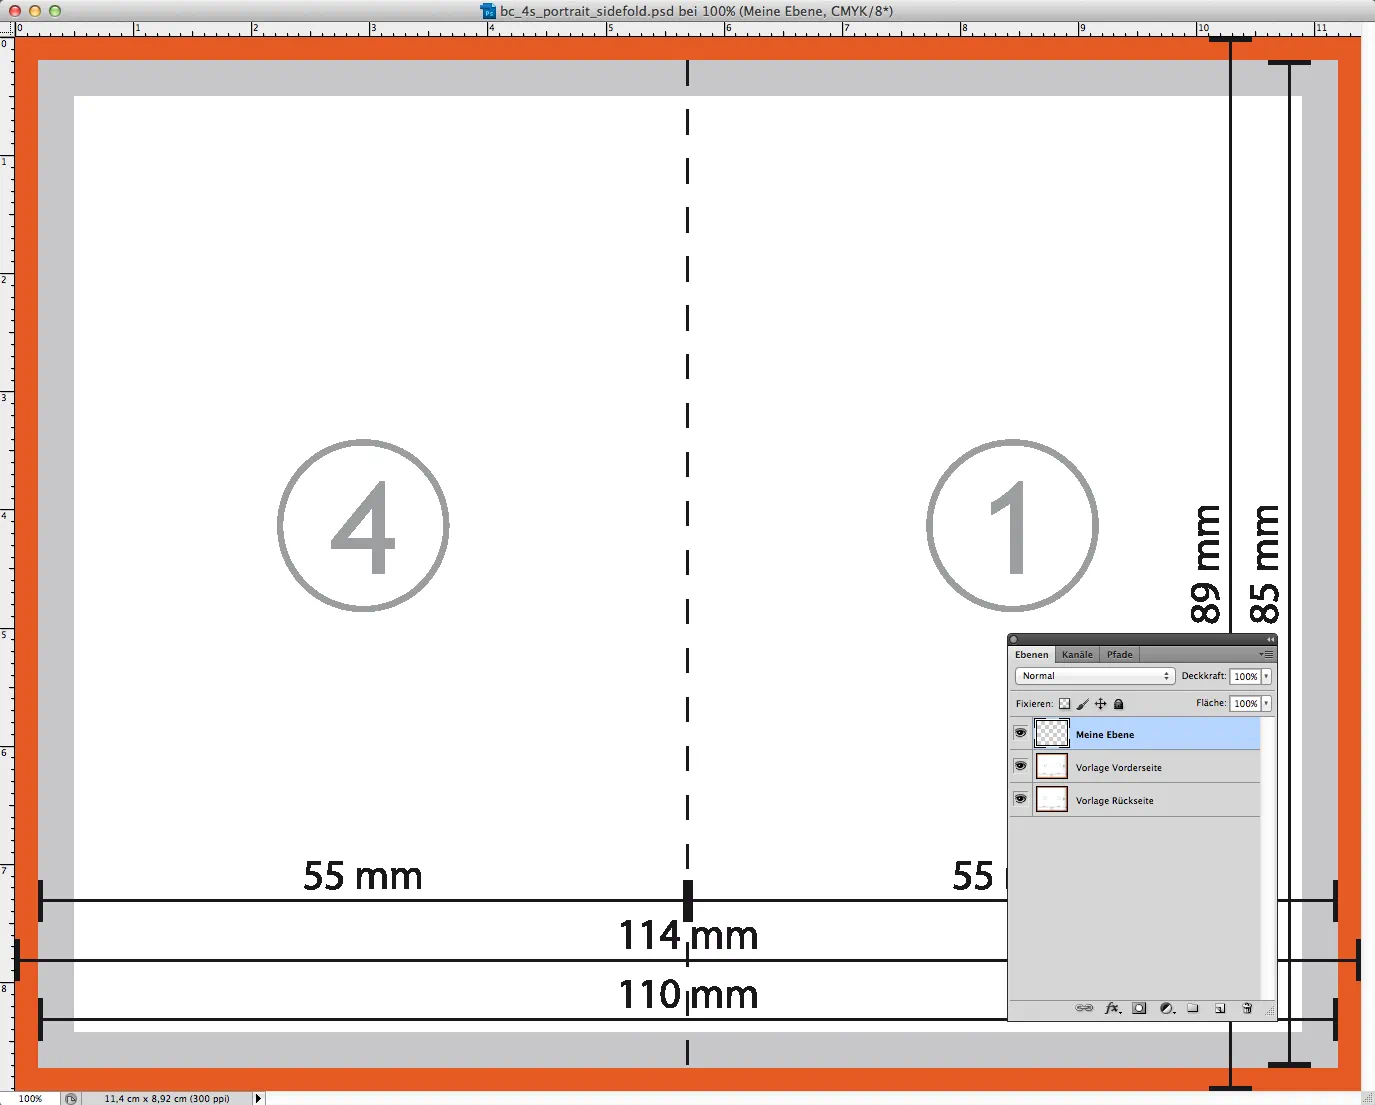
Task: Open the layer style fx menu
Action: [1112, 1008]
